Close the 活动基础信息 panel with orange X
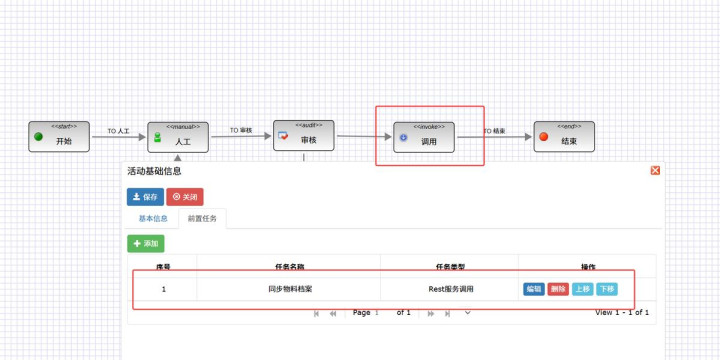The height and width of the screenshot is (360, 720). point(655,170)
